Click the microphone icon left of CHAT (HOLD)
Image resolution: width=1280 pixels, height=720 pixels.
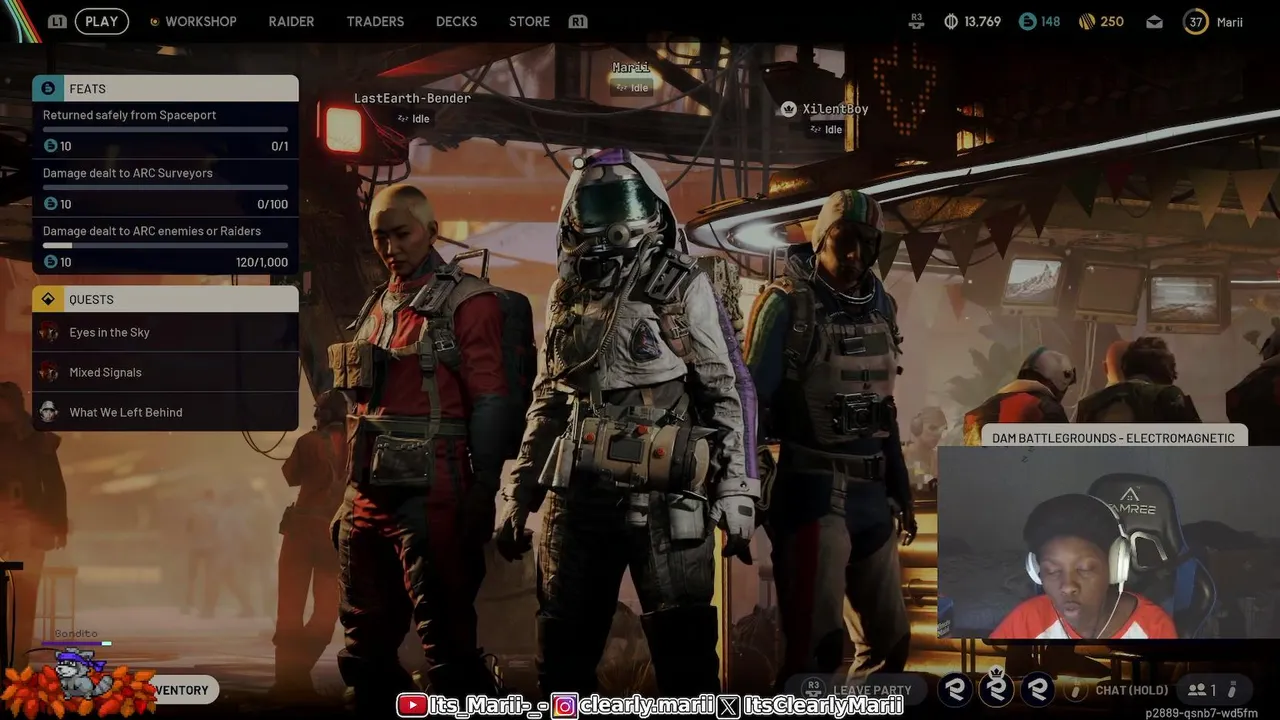coord(1076,690)
